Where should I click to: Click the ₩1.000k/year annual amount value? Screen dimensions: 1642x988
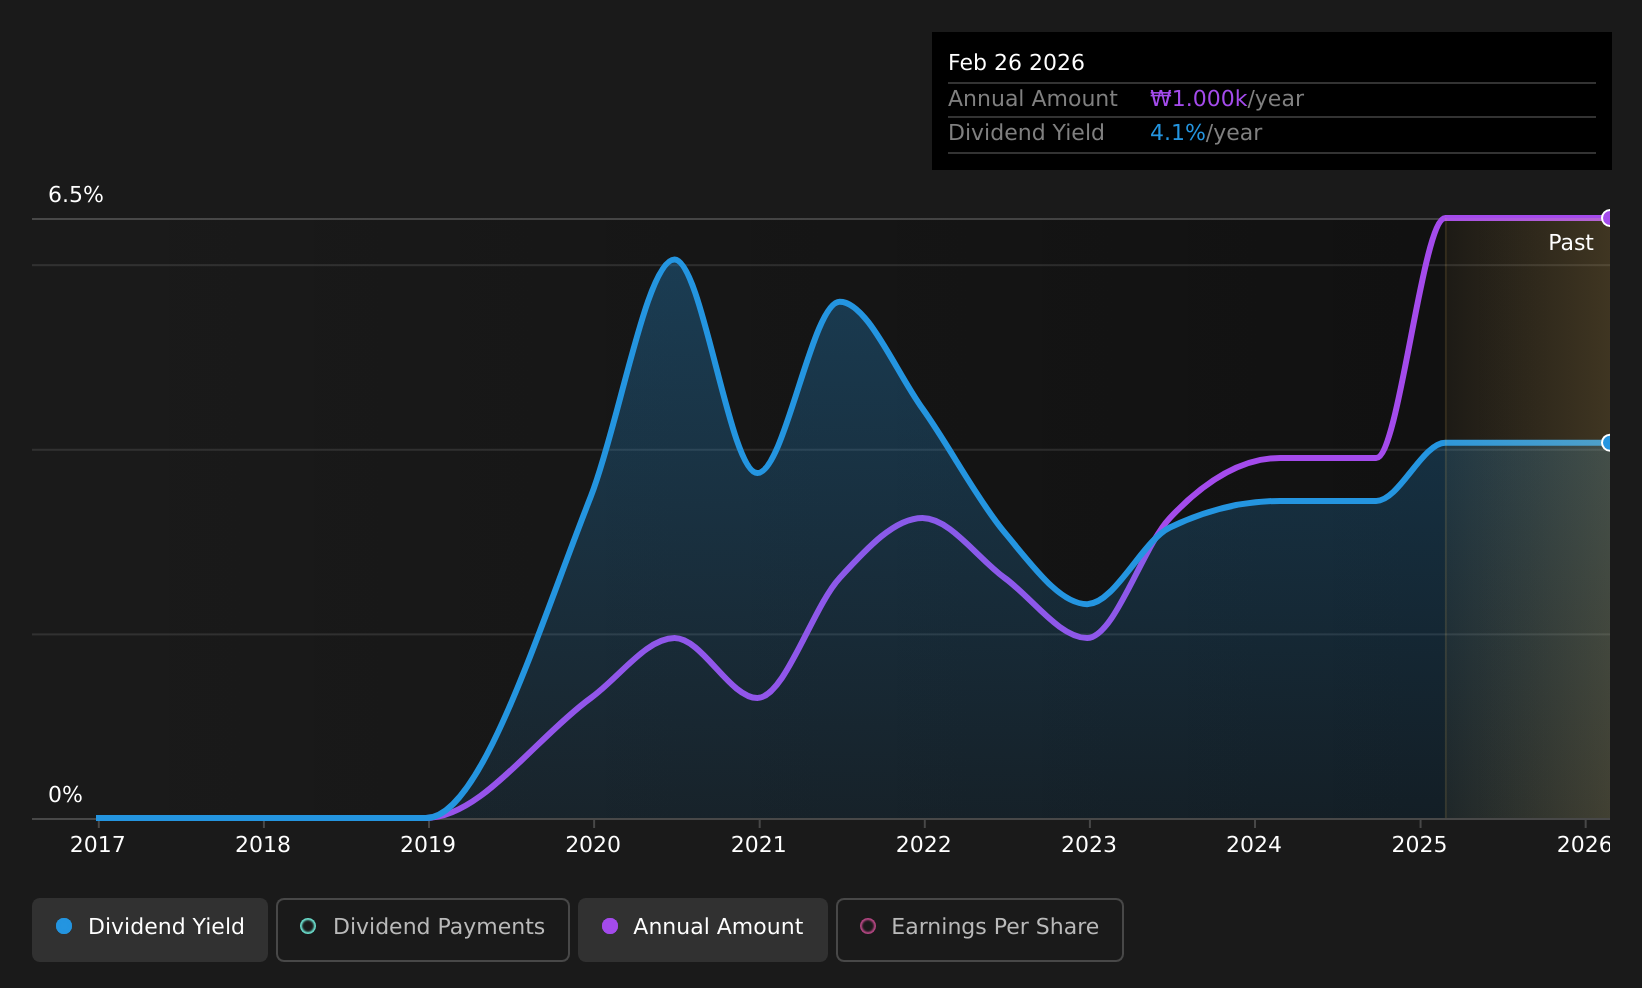[1227, 99]
